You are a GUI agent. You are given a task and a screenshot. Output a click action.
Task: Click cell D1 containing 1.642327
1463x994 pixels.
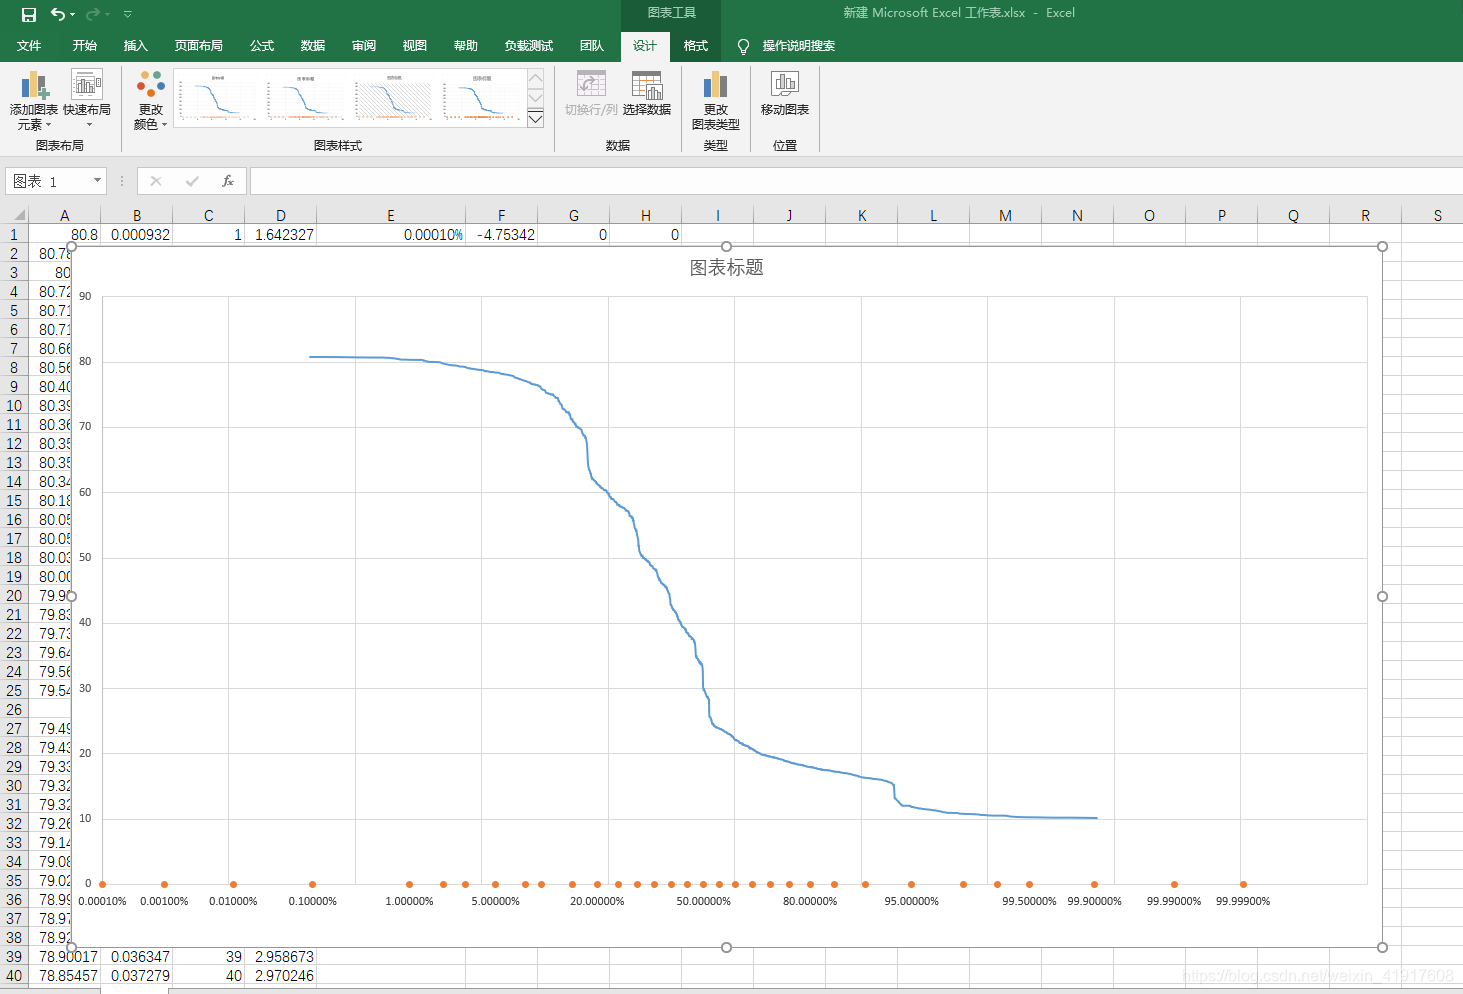coord(281,235)
